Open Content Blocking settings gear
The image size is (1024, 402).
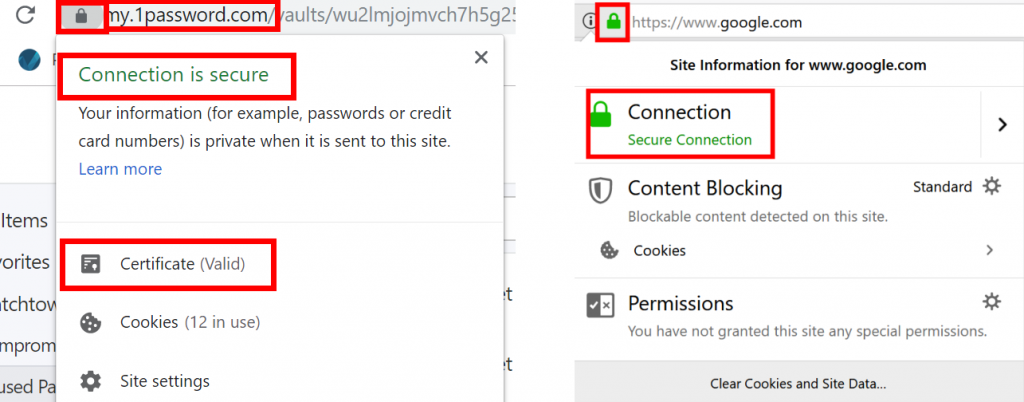click(991, 187)
